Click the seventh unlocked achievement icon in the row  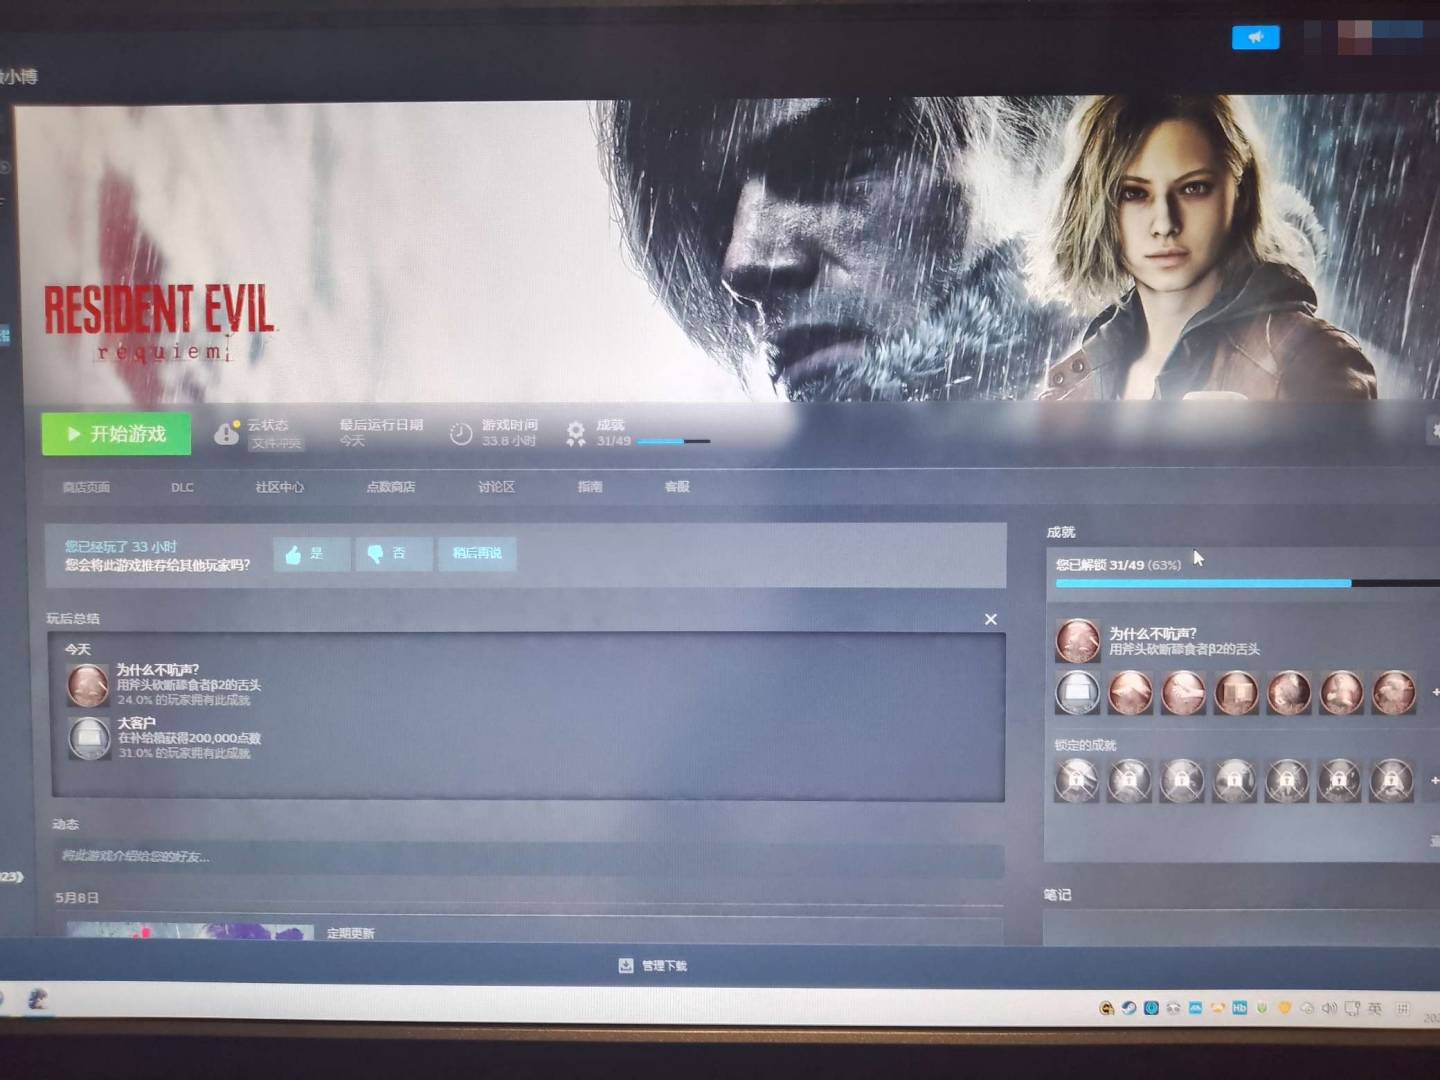[1394, 693]
